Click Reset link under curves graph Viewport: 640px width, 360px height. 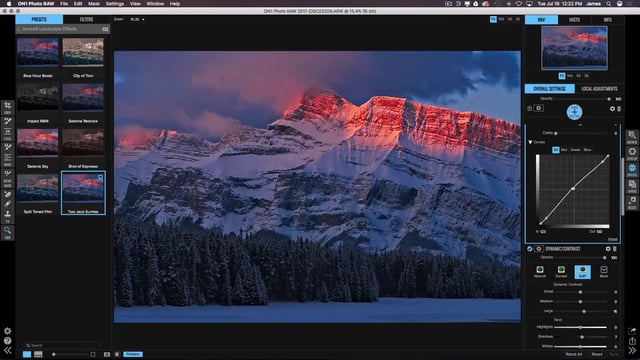point(613,240)
